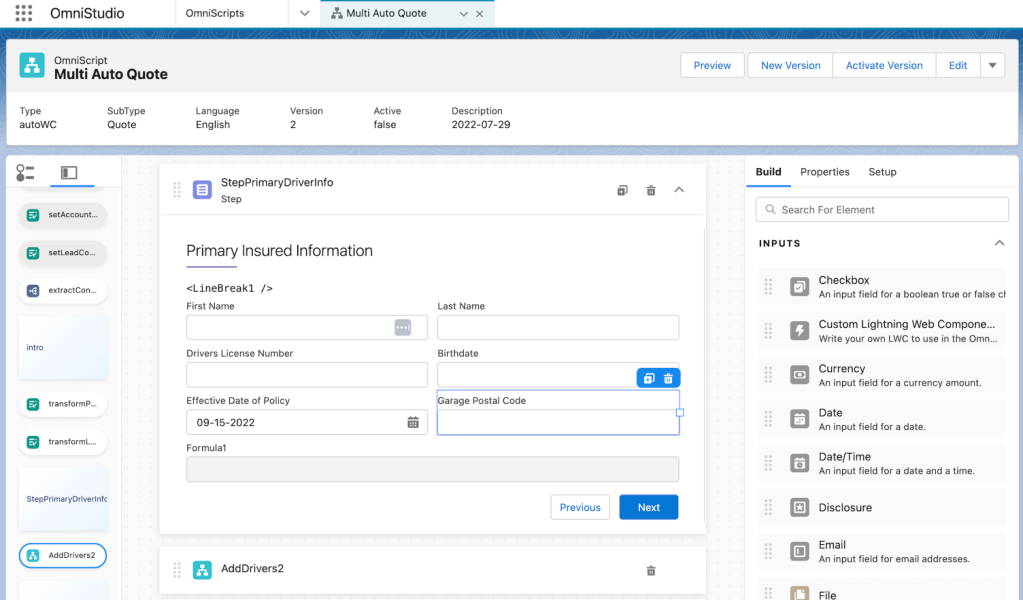Delete the StepPrimaryDriverInfo step
The image size is (1023, 600).
(650, 190)
